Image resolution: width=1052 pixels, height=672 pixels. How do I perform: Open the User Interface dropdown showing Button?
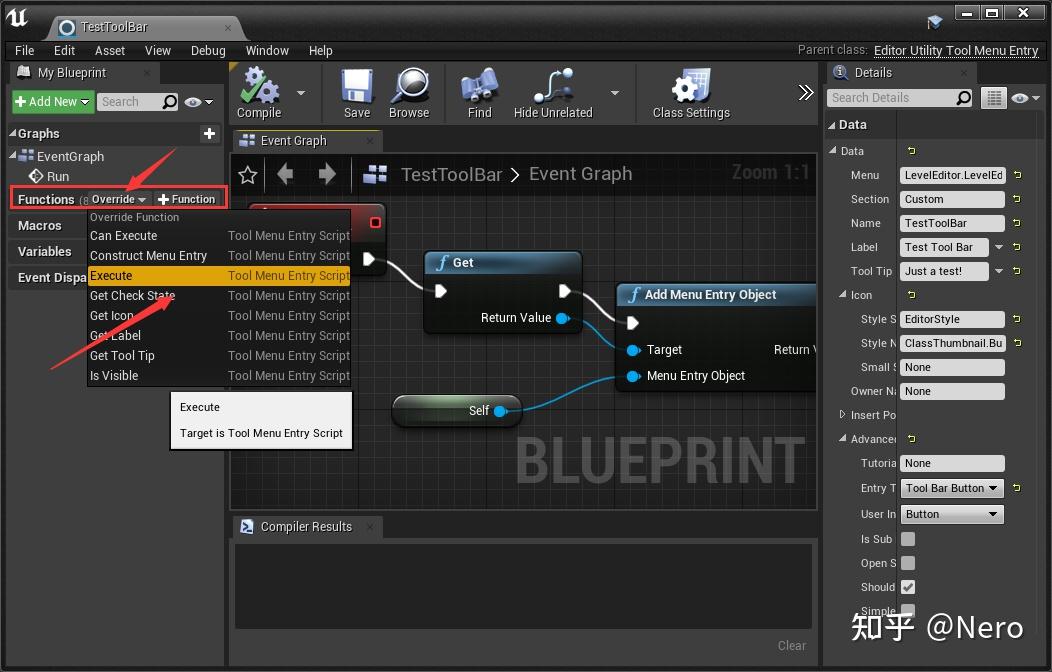[951, 513]
